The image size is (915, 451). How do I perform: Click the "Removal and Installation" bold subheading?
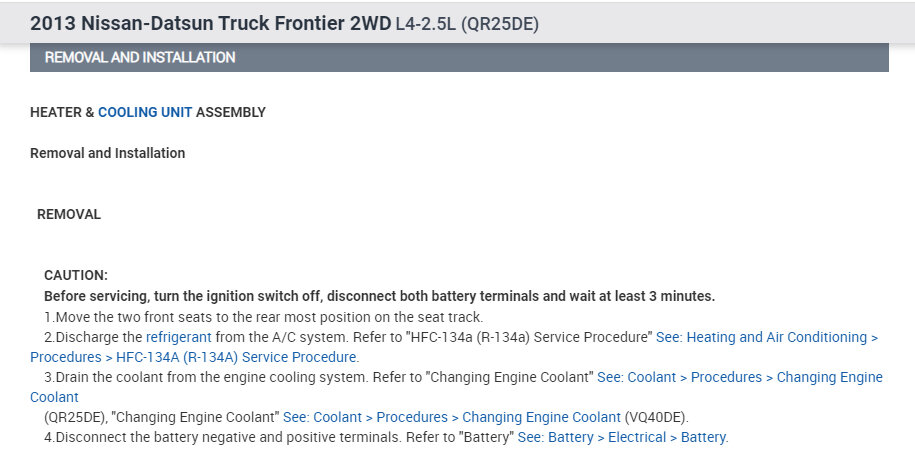point(107,154)
